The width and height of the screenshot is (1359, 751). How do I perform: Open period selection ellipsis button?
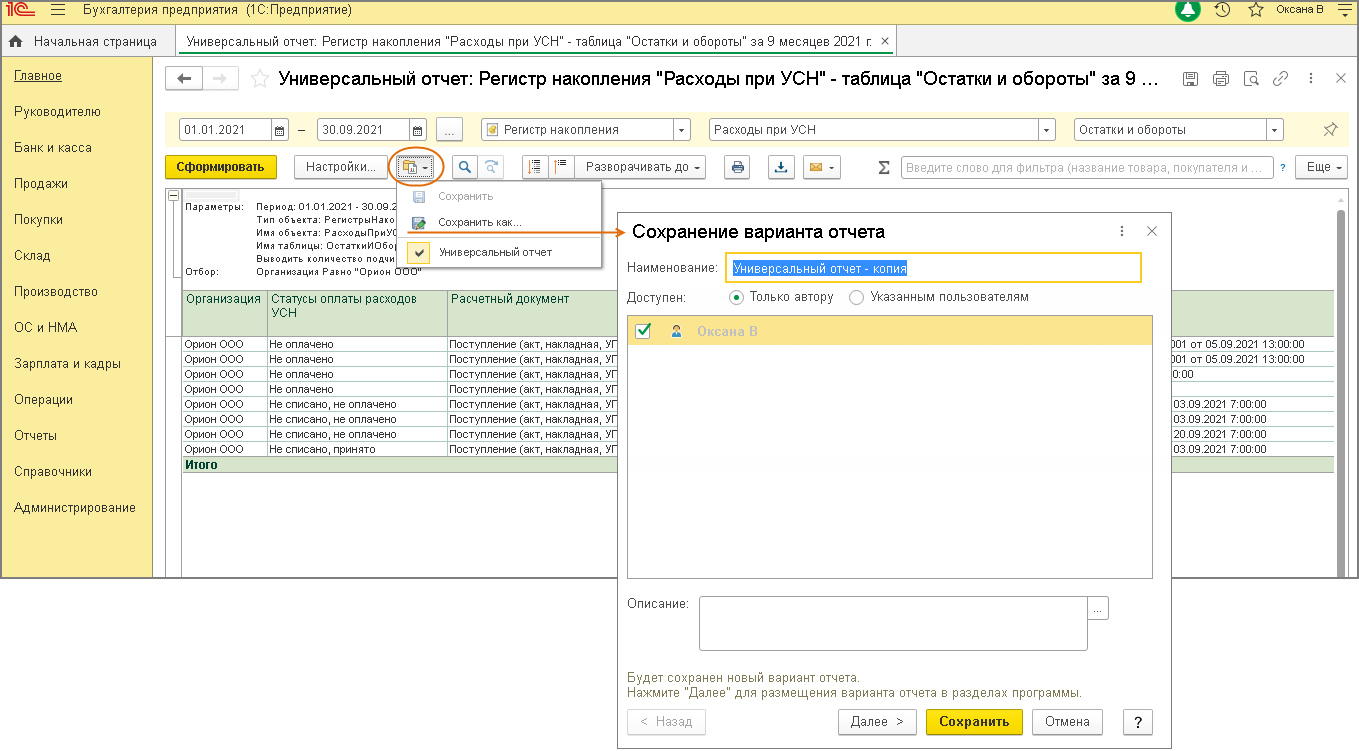(450, 130)
